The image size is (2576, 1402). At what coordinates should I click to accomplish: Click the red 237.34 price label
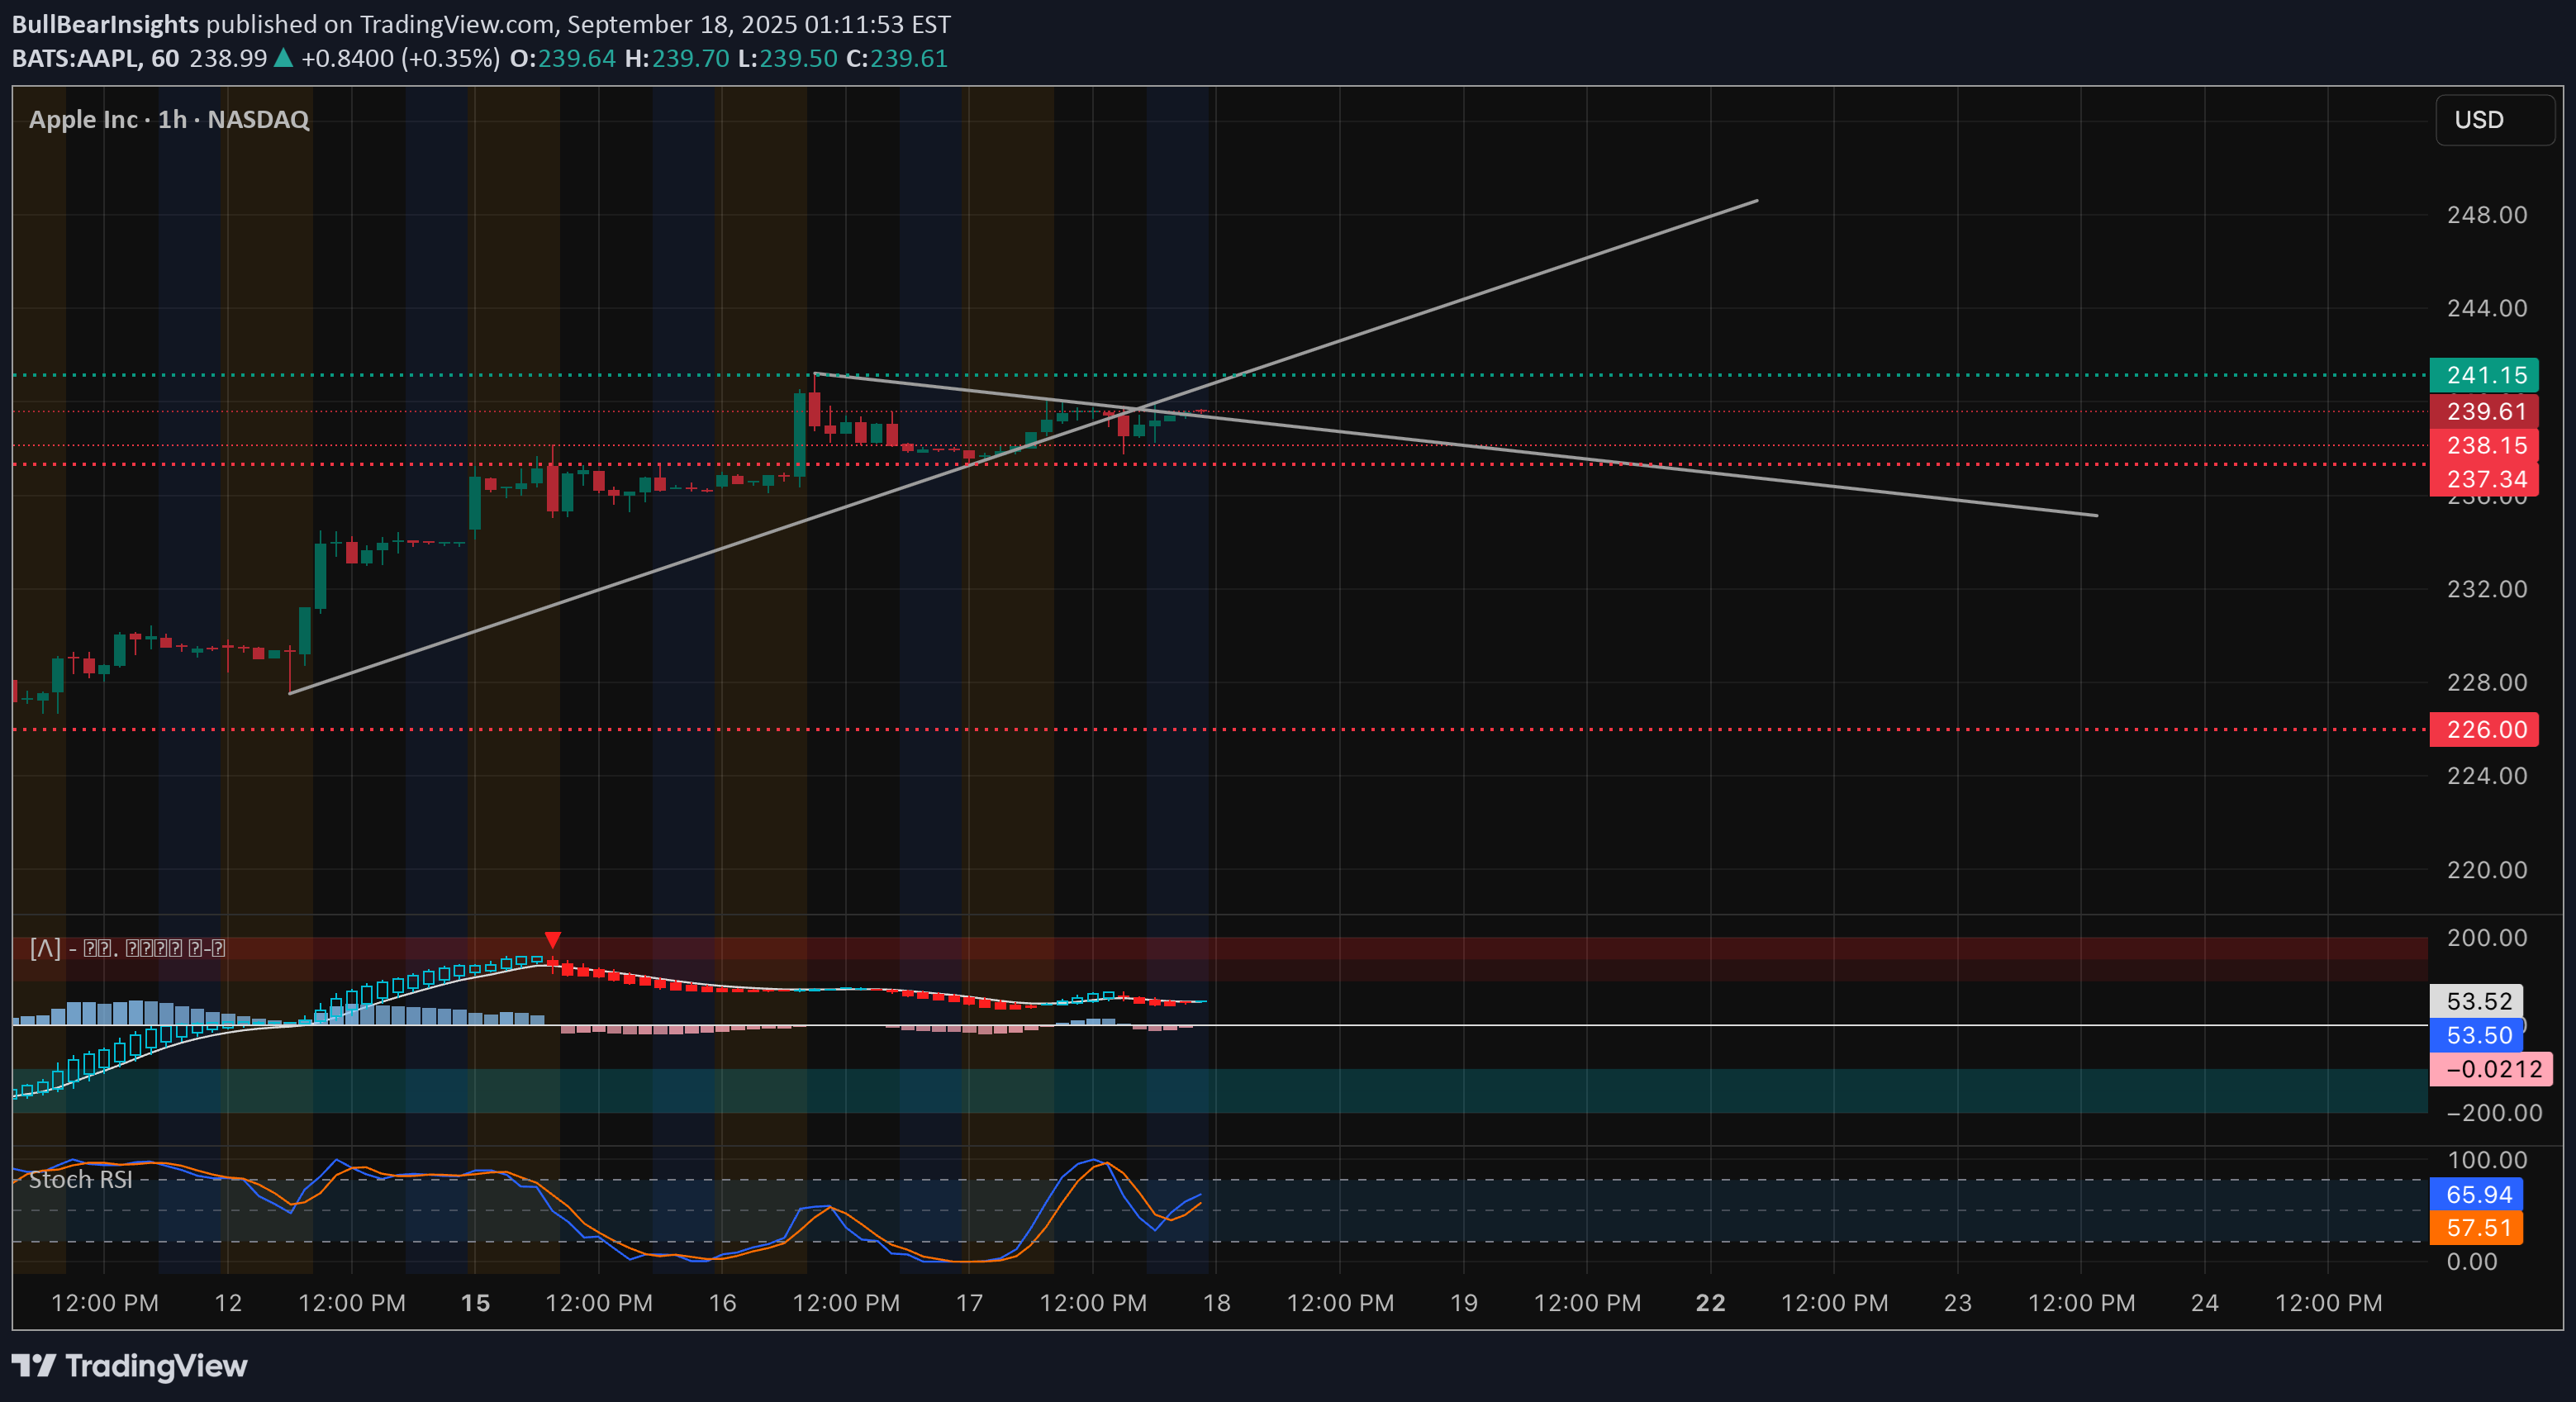pyautogui.click(x=2484, y=479)
